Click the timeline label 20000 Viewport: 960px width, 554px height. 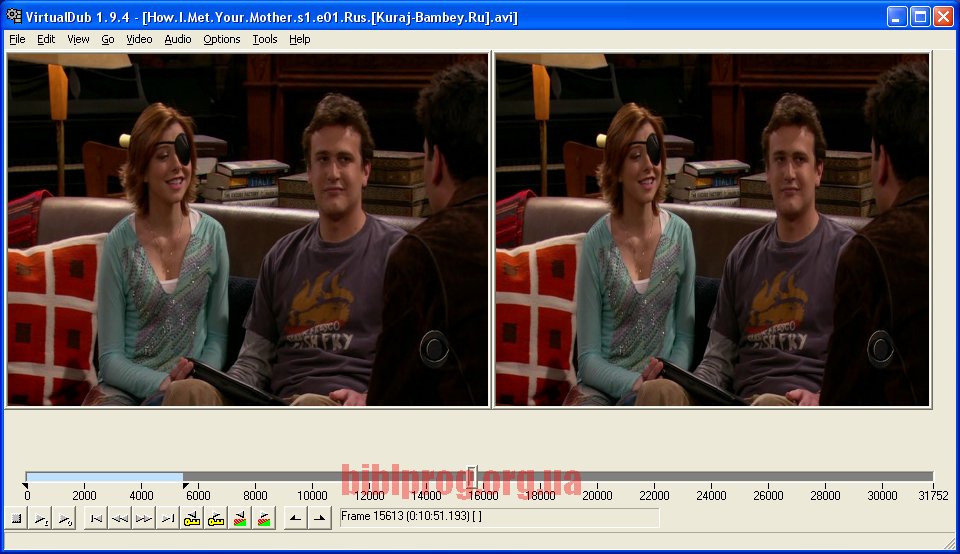click(x=597, y=496)
